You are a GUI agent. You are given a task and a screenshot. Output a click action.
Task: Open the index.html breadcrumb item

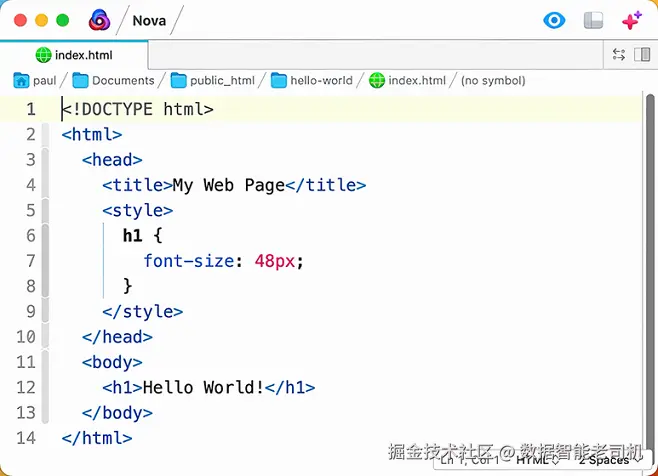(x=407, y=80)
